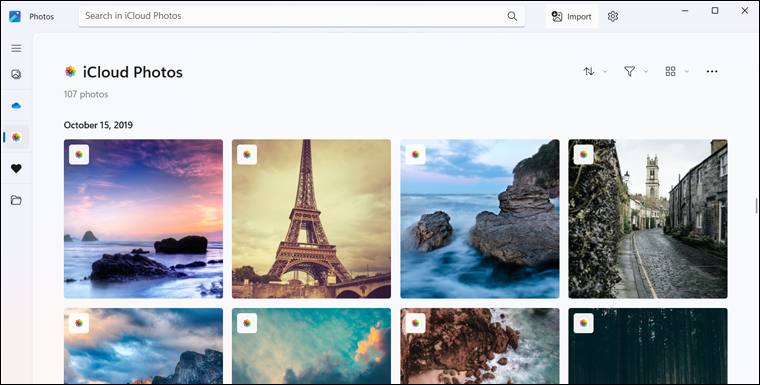Expand the filter options chevron
Screen dimensions: 760x385
pyautogui.click(x=646, y=71)
